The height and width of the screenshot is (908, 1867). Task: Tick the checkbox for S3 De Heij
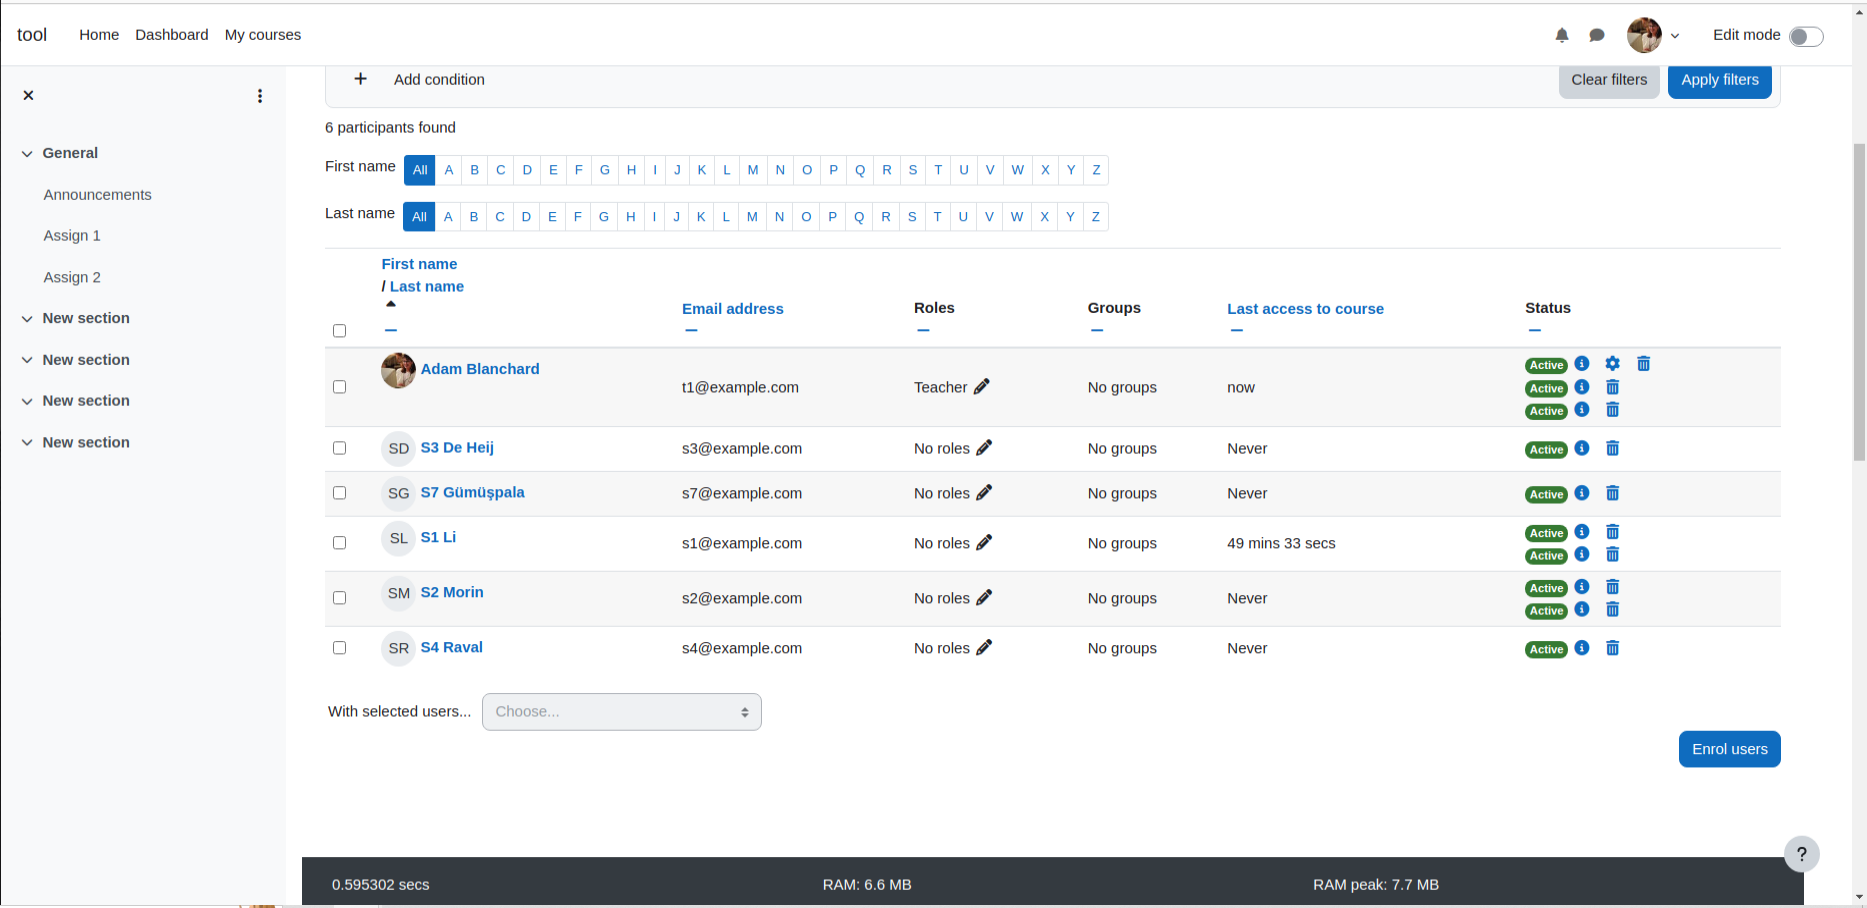tap(339, 448)
